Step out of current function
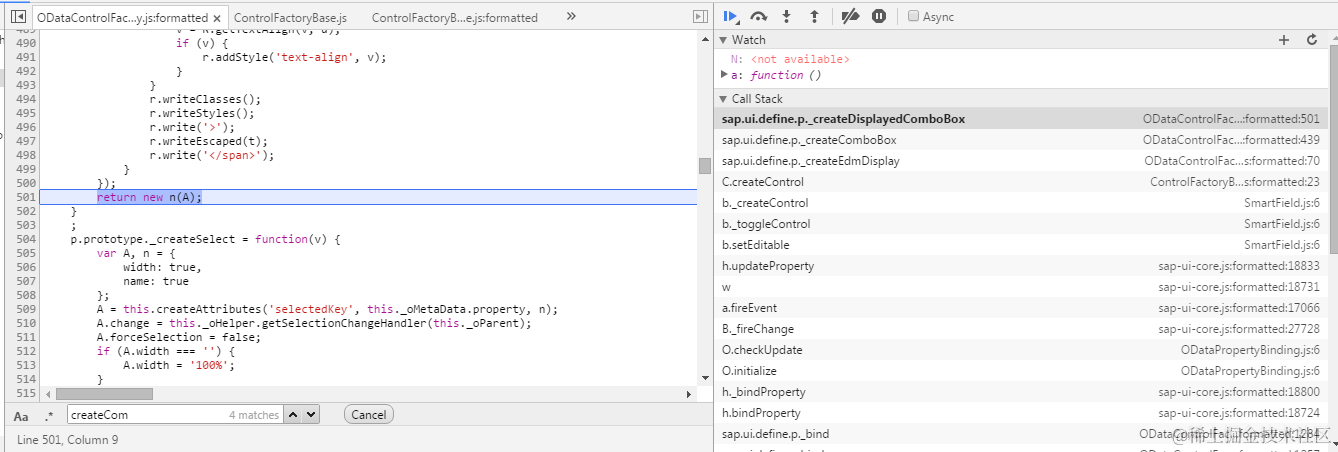The width and height of the screenshot is (1338, 452). coord(814,16)
